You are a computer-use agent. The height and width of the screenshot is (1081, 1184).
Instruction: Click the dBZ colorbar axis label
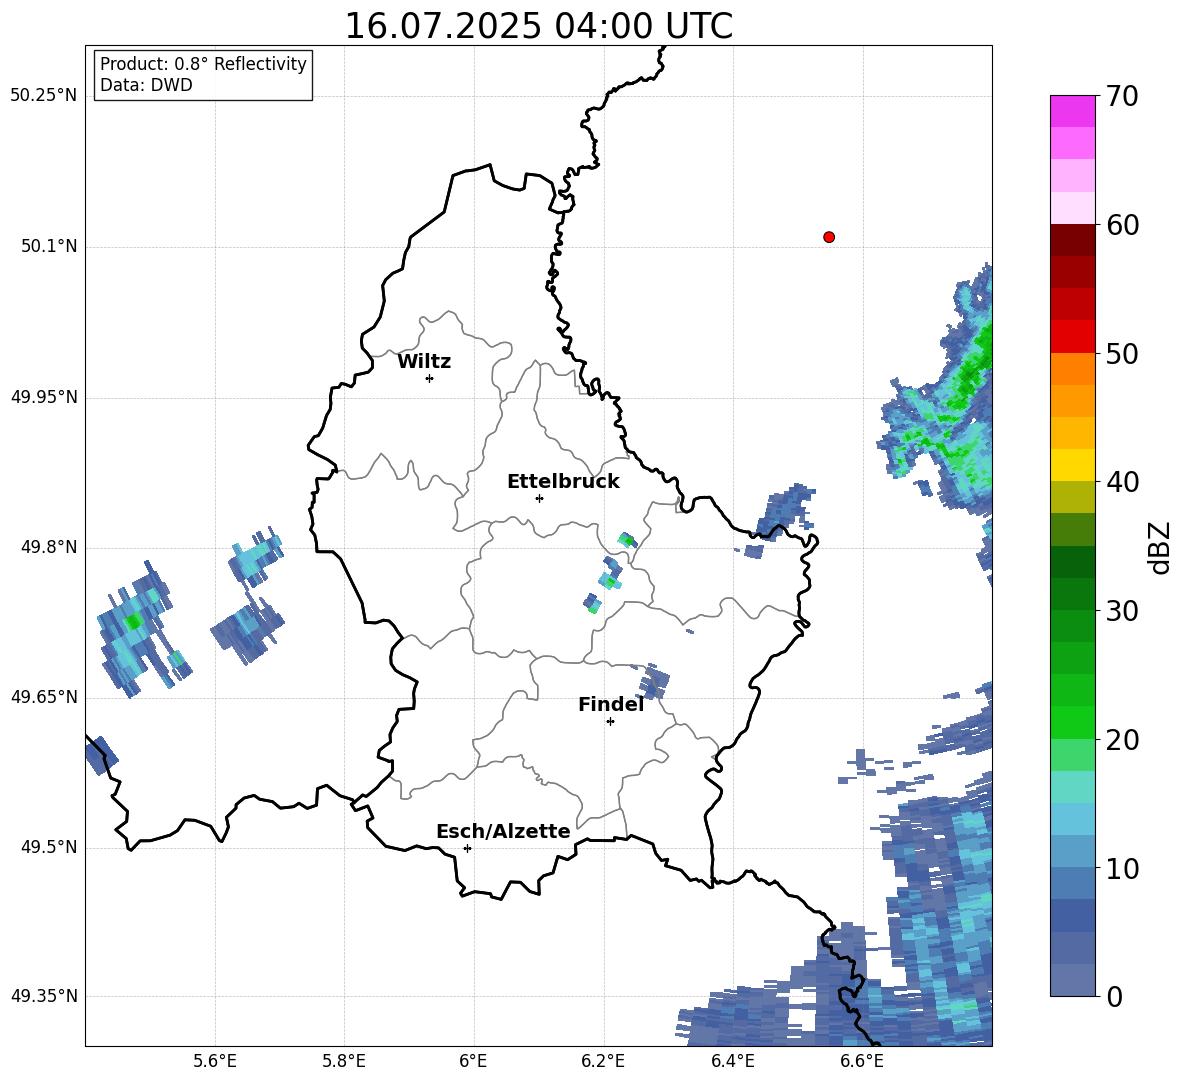click(x=1161, y=547)
